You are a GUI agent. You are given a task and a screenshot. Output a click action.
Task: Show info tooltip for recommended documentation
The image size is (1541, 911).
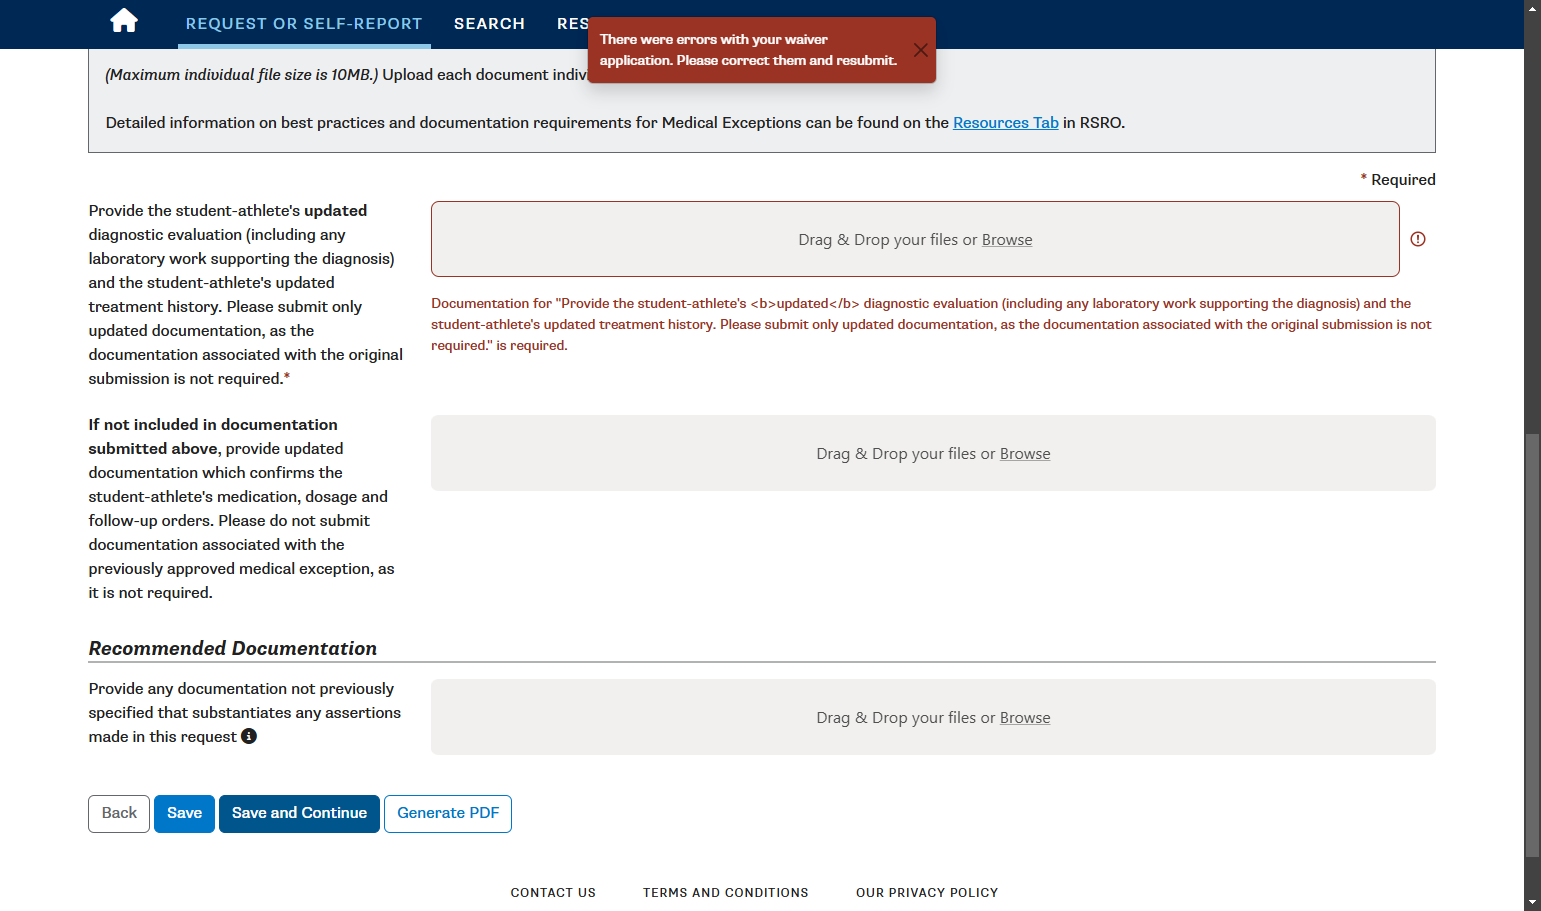pyautogui.click(x=249, y=736)
